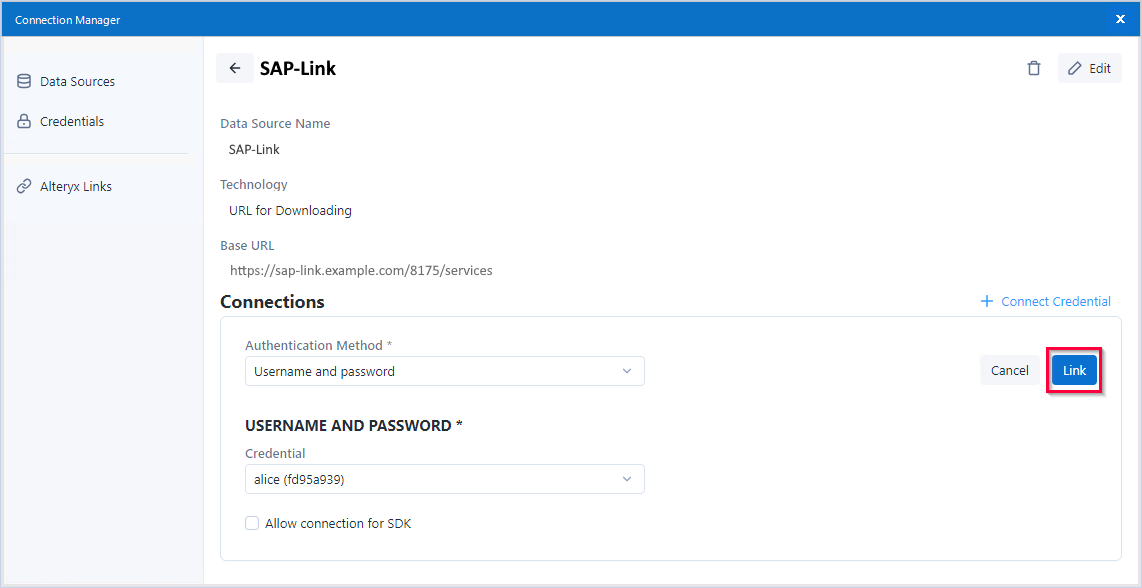Delete the data source with the trash icon

tap(1034, 69)
